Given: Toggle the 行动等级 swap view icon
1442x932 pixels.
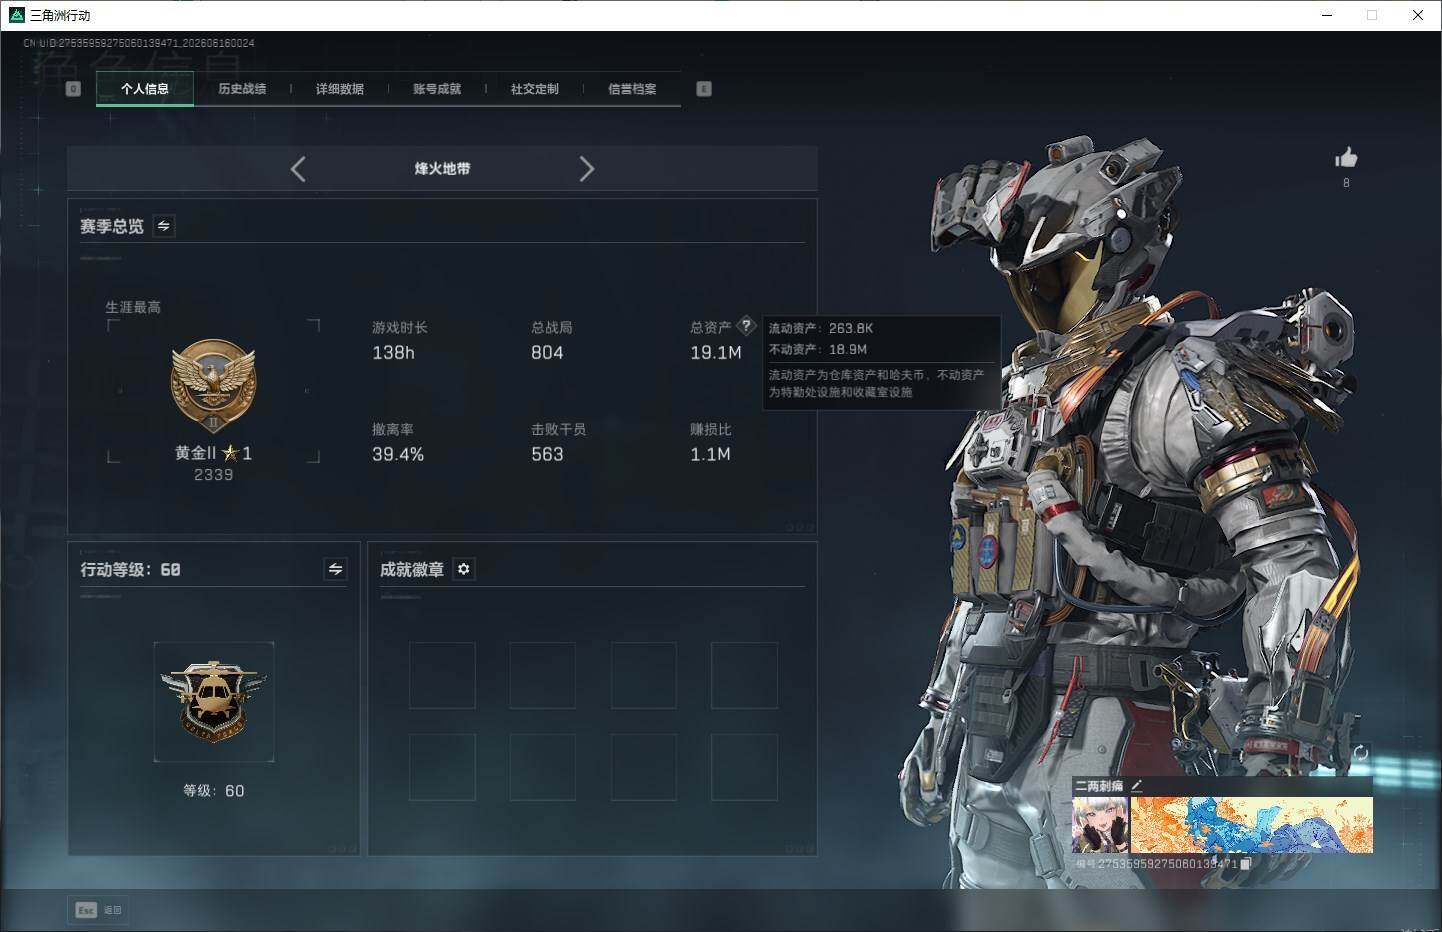Looking at the screenshot, I should tap(336, 569).
